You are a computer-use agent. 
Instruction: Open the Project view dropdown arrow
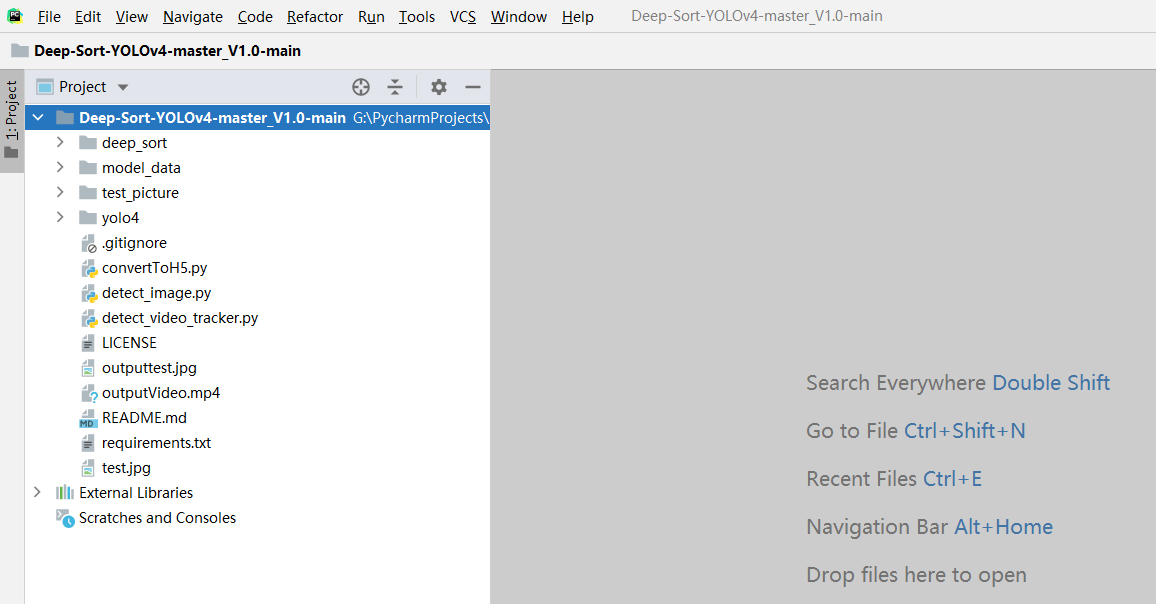[123, 87]
